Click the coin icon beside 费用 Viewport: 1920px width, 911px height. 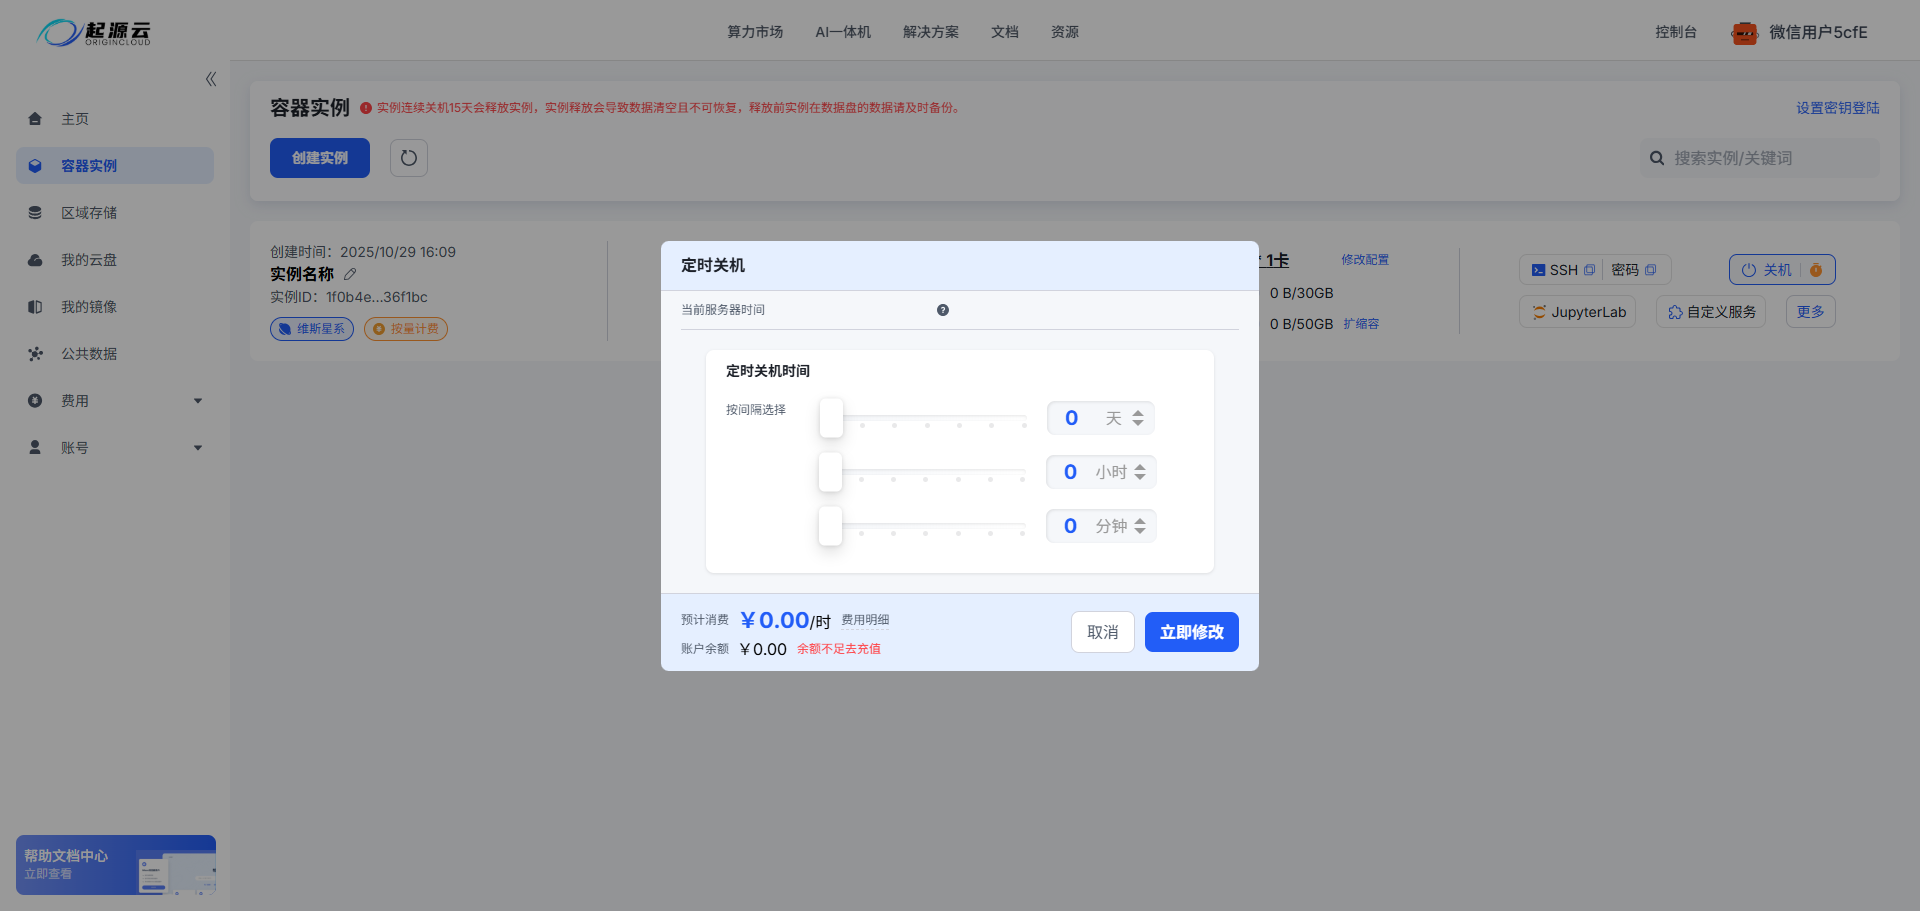click(x=35, y=401)
